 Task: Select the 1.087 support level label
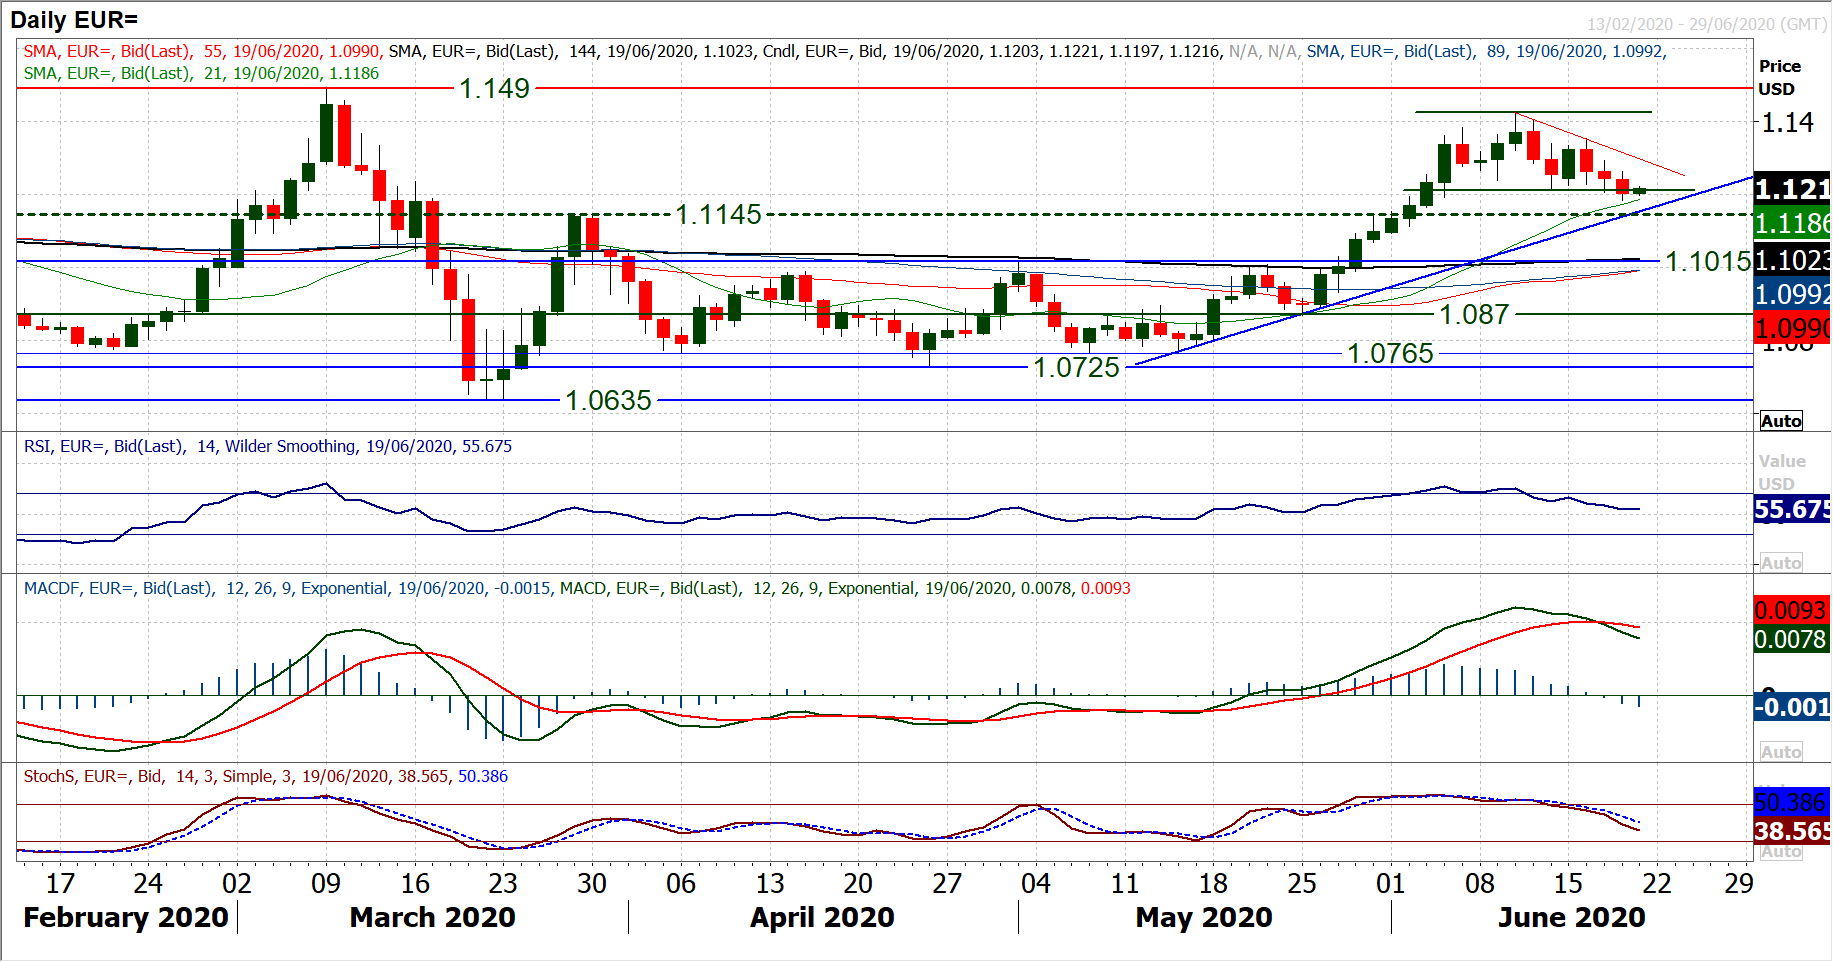tap(1473, 314)
